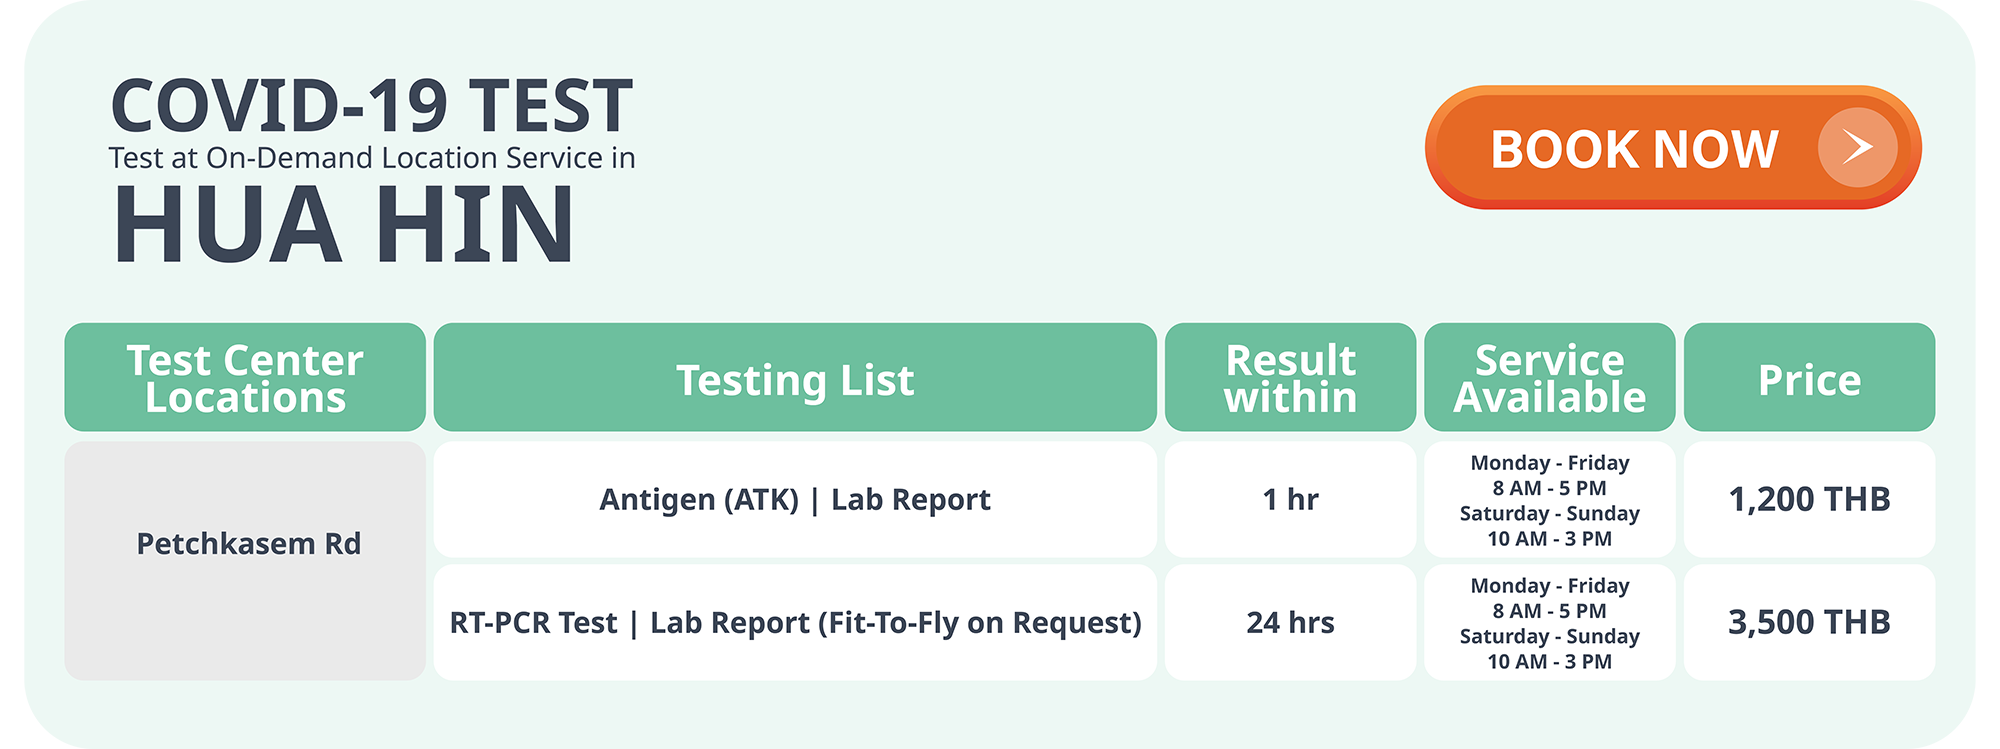Select the Petchkasem Rd location cell

tap(248, 544)
